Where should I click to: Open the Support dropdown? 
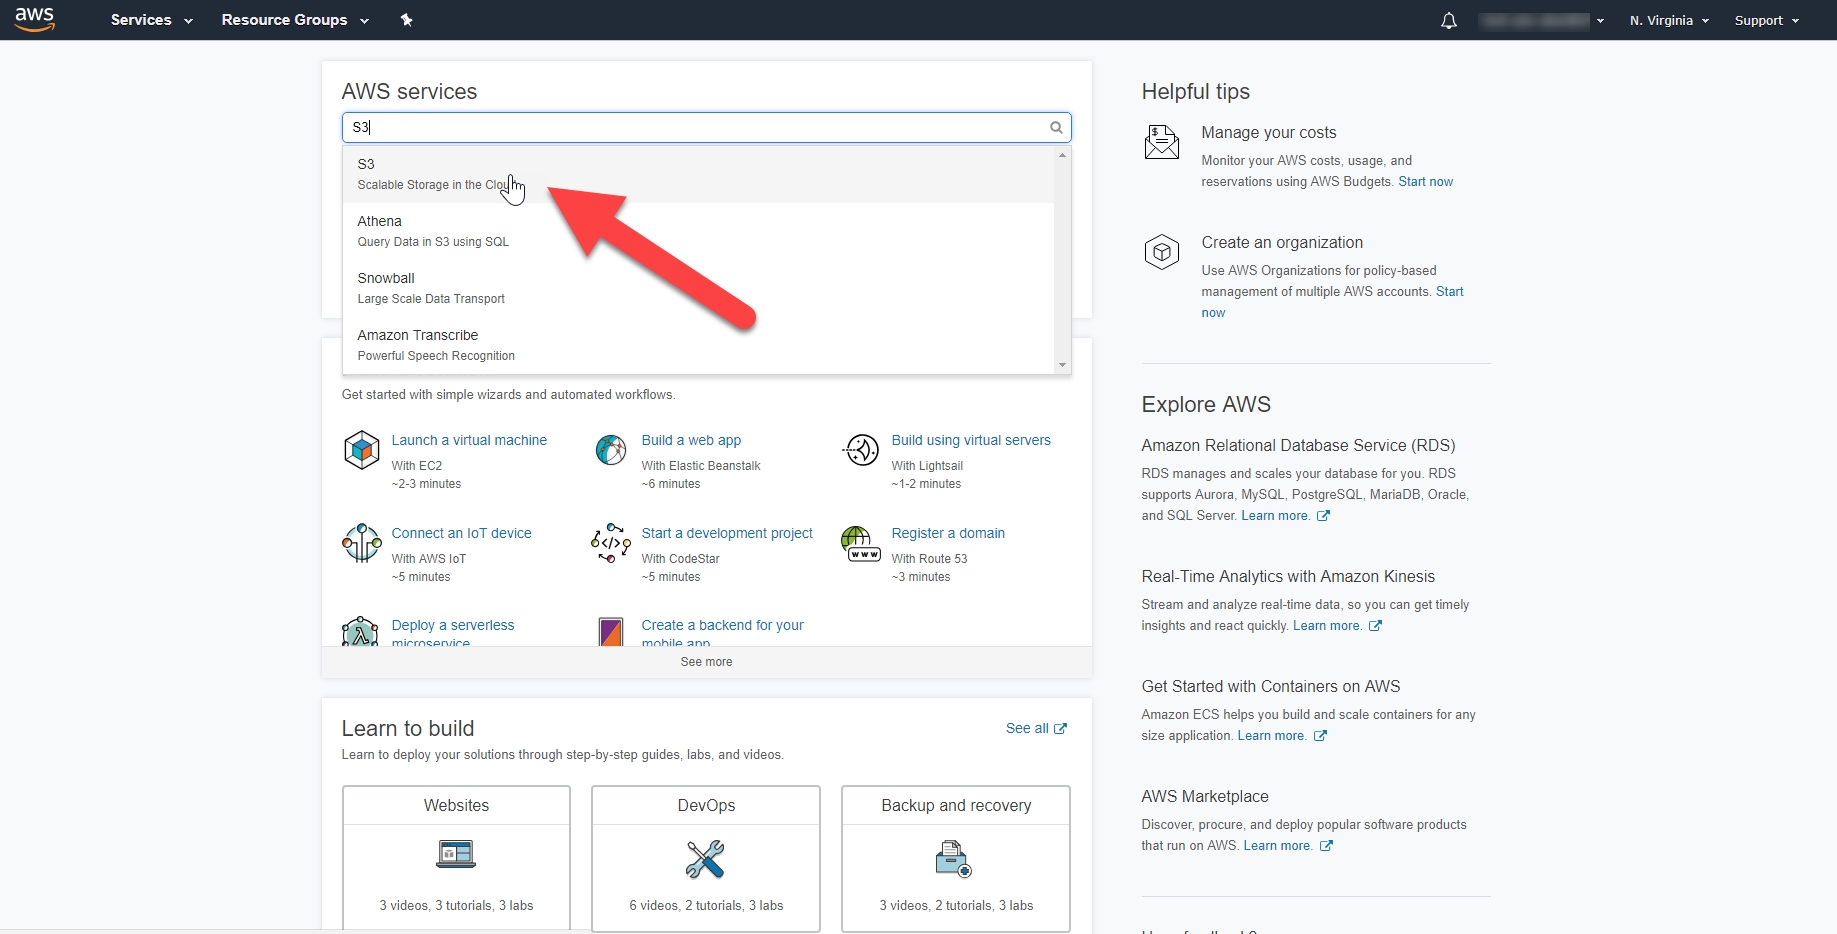tap(1766, 20)
